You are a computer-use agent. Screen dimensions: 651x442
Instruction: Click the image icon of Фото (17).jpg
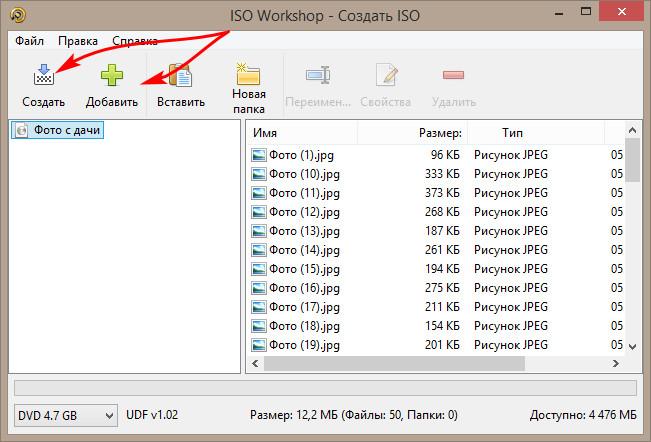[259, 307]
